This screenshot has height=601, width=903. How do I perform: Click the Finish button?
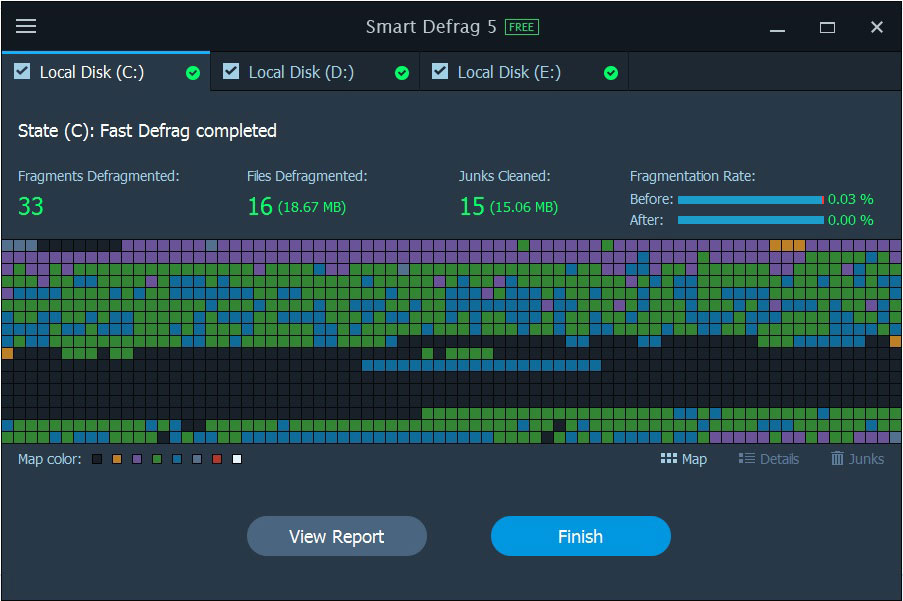click(580, 536)
